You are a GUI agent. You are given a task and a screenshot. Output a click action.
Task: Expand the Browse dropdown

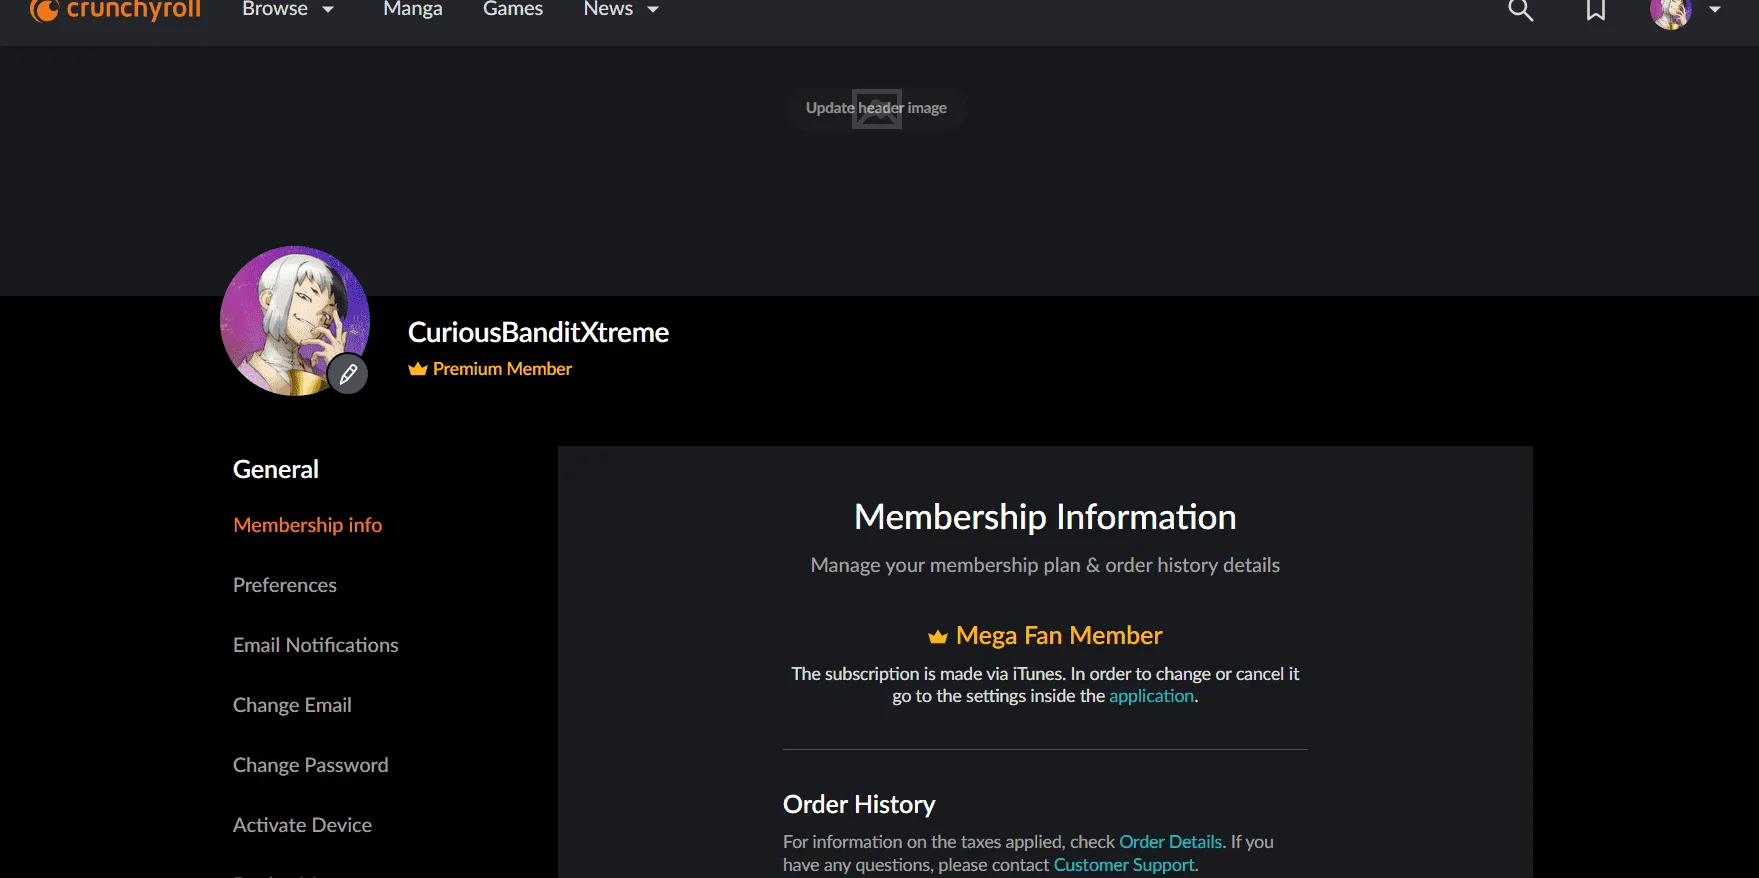point(288,9)
